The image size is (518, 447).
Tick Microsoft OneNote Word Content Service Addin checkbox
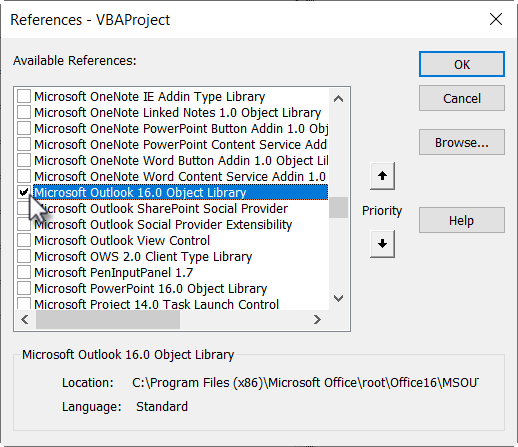click(24, 176)
